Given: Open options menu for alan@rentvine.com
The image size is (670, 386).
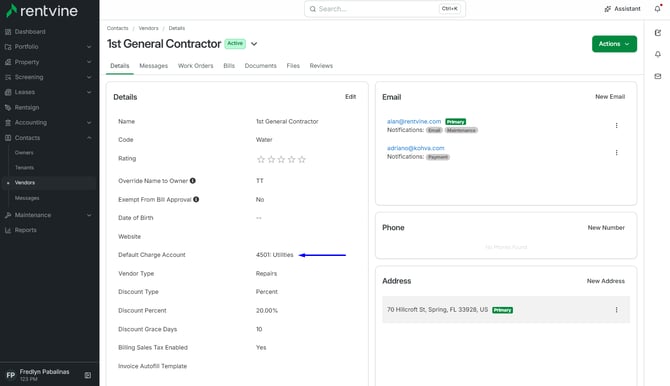Looking at the screenshot, I should click(616, 125).
